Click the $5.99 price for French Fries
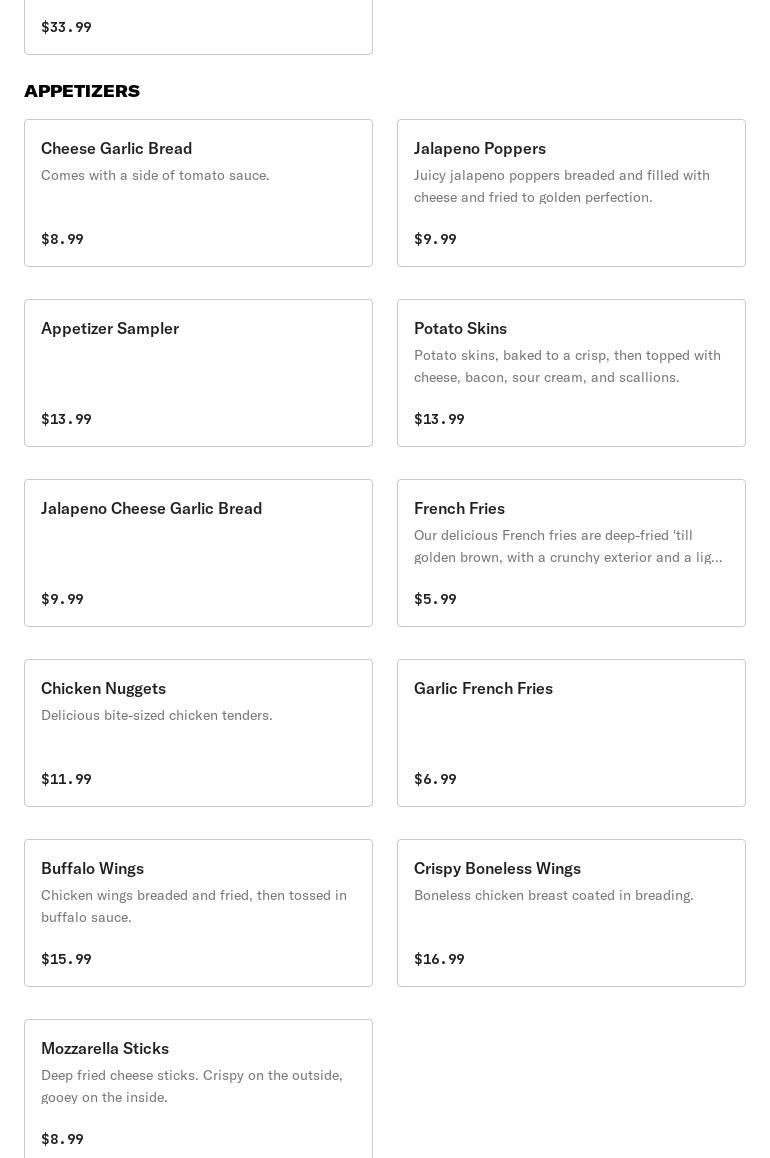770x1158 pixels. tap(435, 599)
